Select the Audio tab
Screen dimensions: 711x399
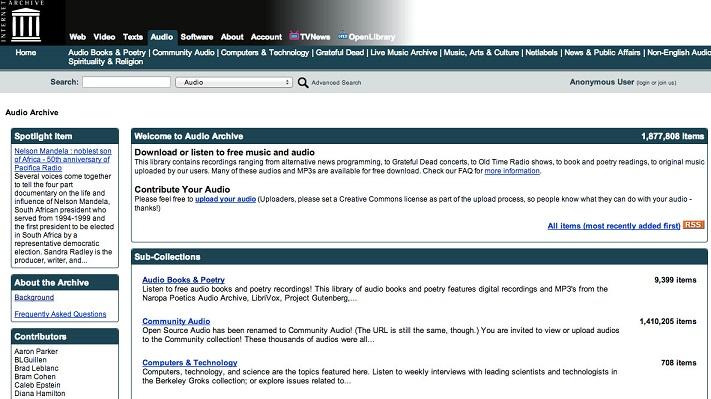pyautogui.click(x=162, y=37)
